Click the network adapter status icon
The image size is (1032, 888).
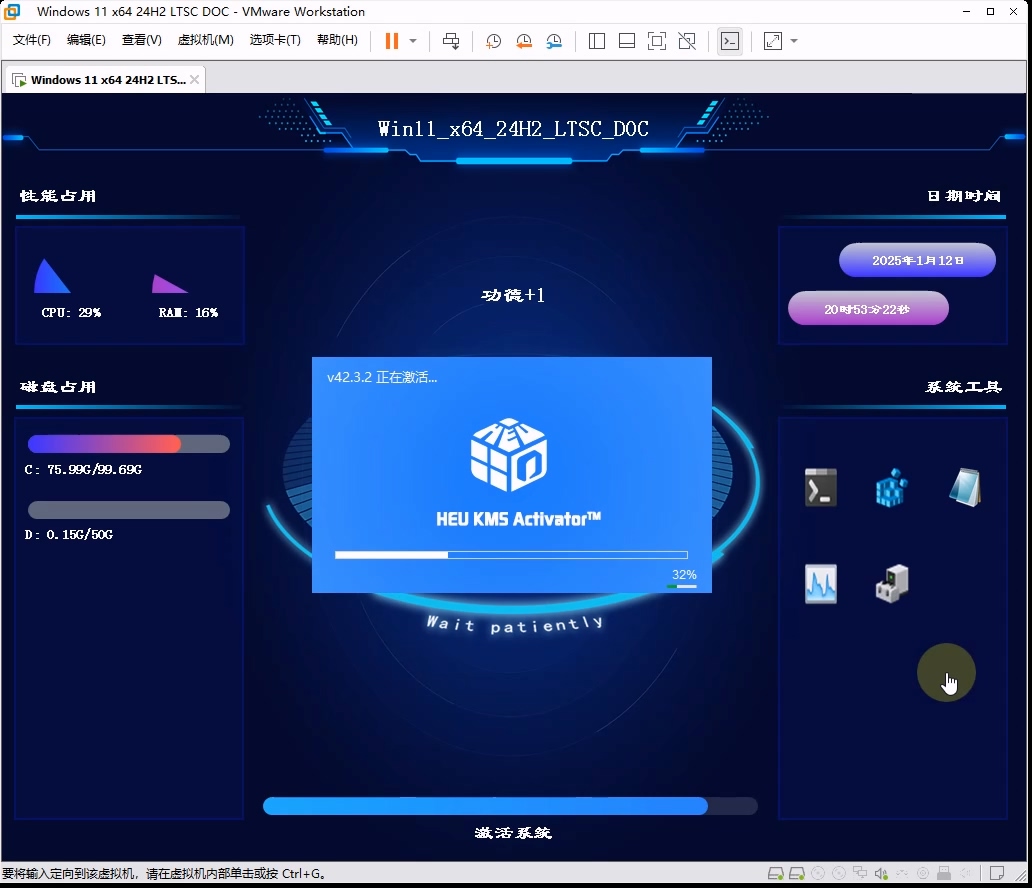coord(860,874)
